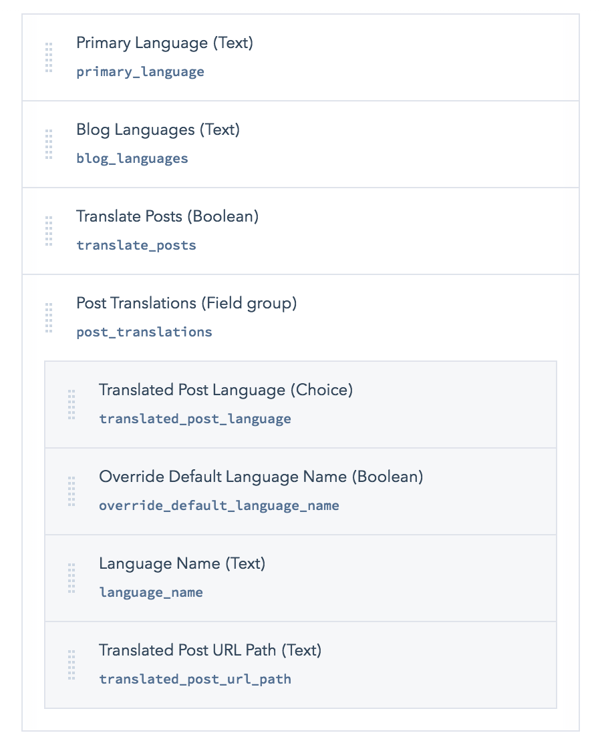Viewport: 600px width, 749px height.
Task: Open the Primary Language (Text) field
Action: (164, 43)
